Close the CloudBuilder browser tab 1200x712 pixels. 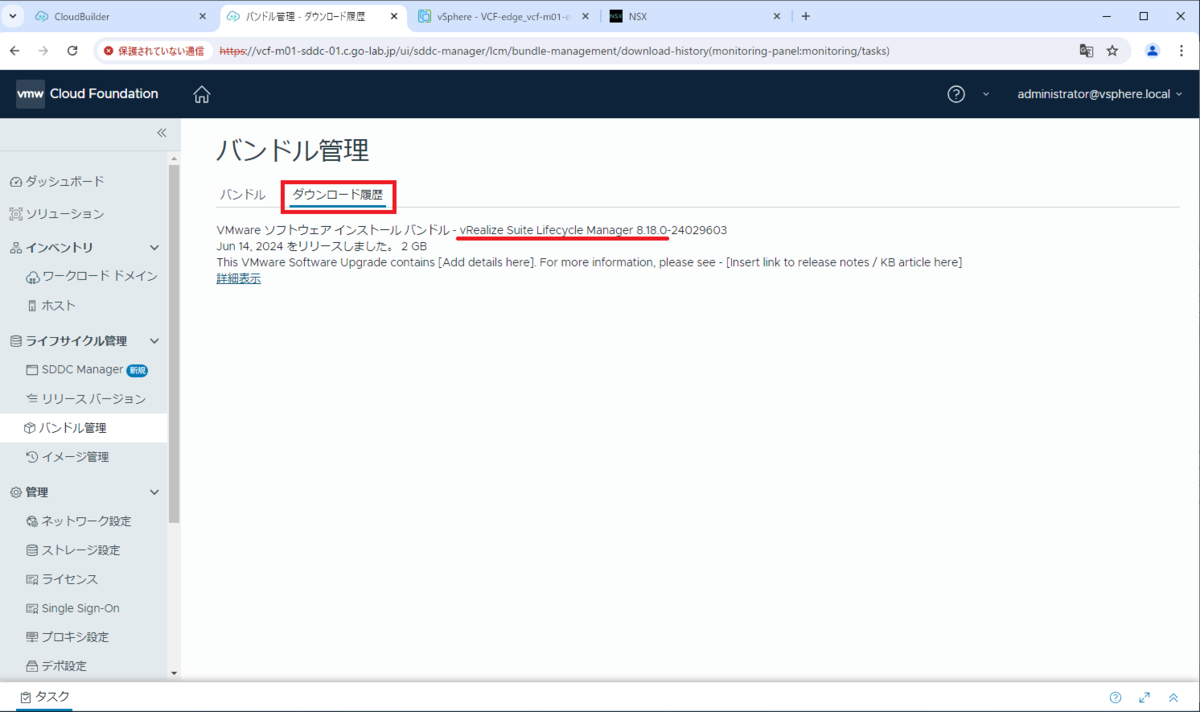tap(201, 16)
